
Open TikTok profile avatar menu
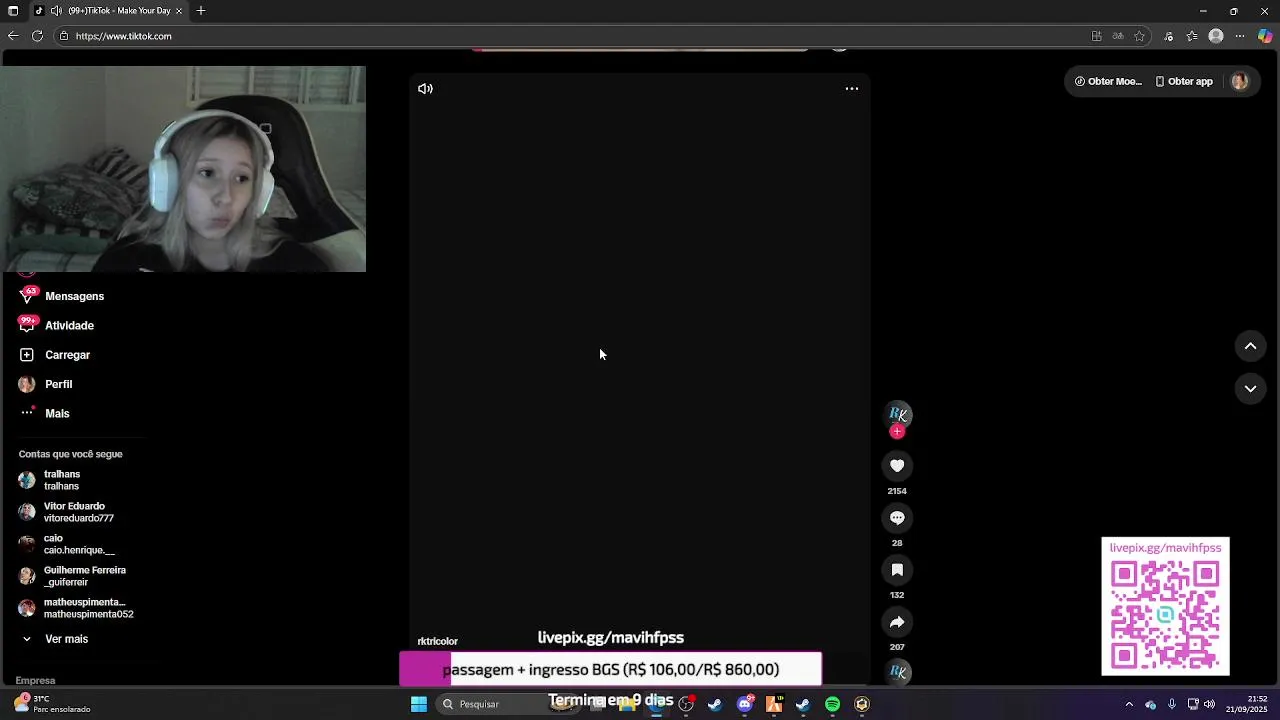point(1240,82)
